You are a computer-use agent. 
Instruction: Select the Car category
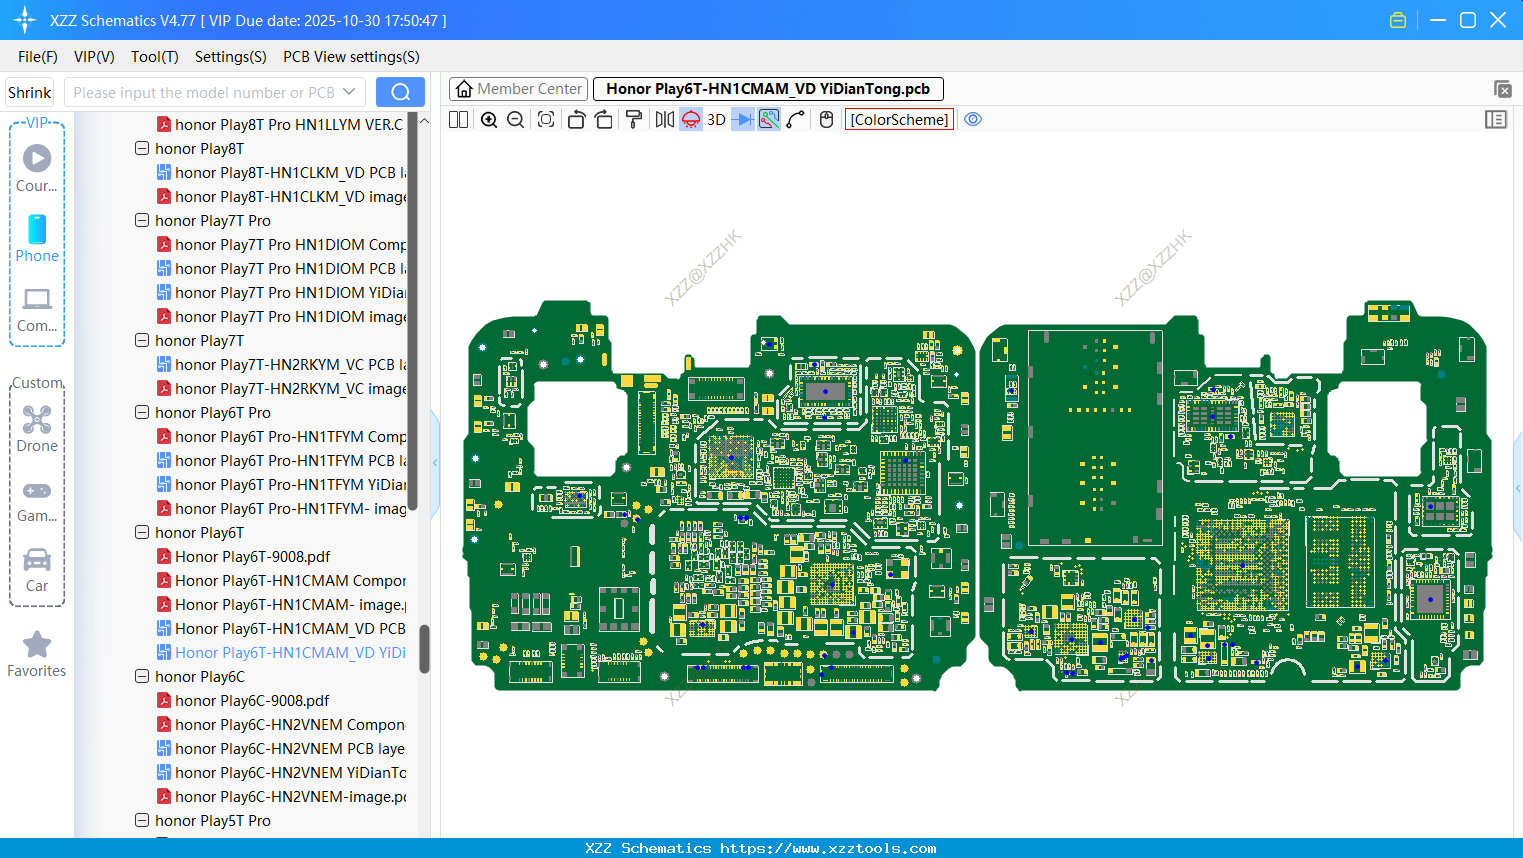click(37, 570)
